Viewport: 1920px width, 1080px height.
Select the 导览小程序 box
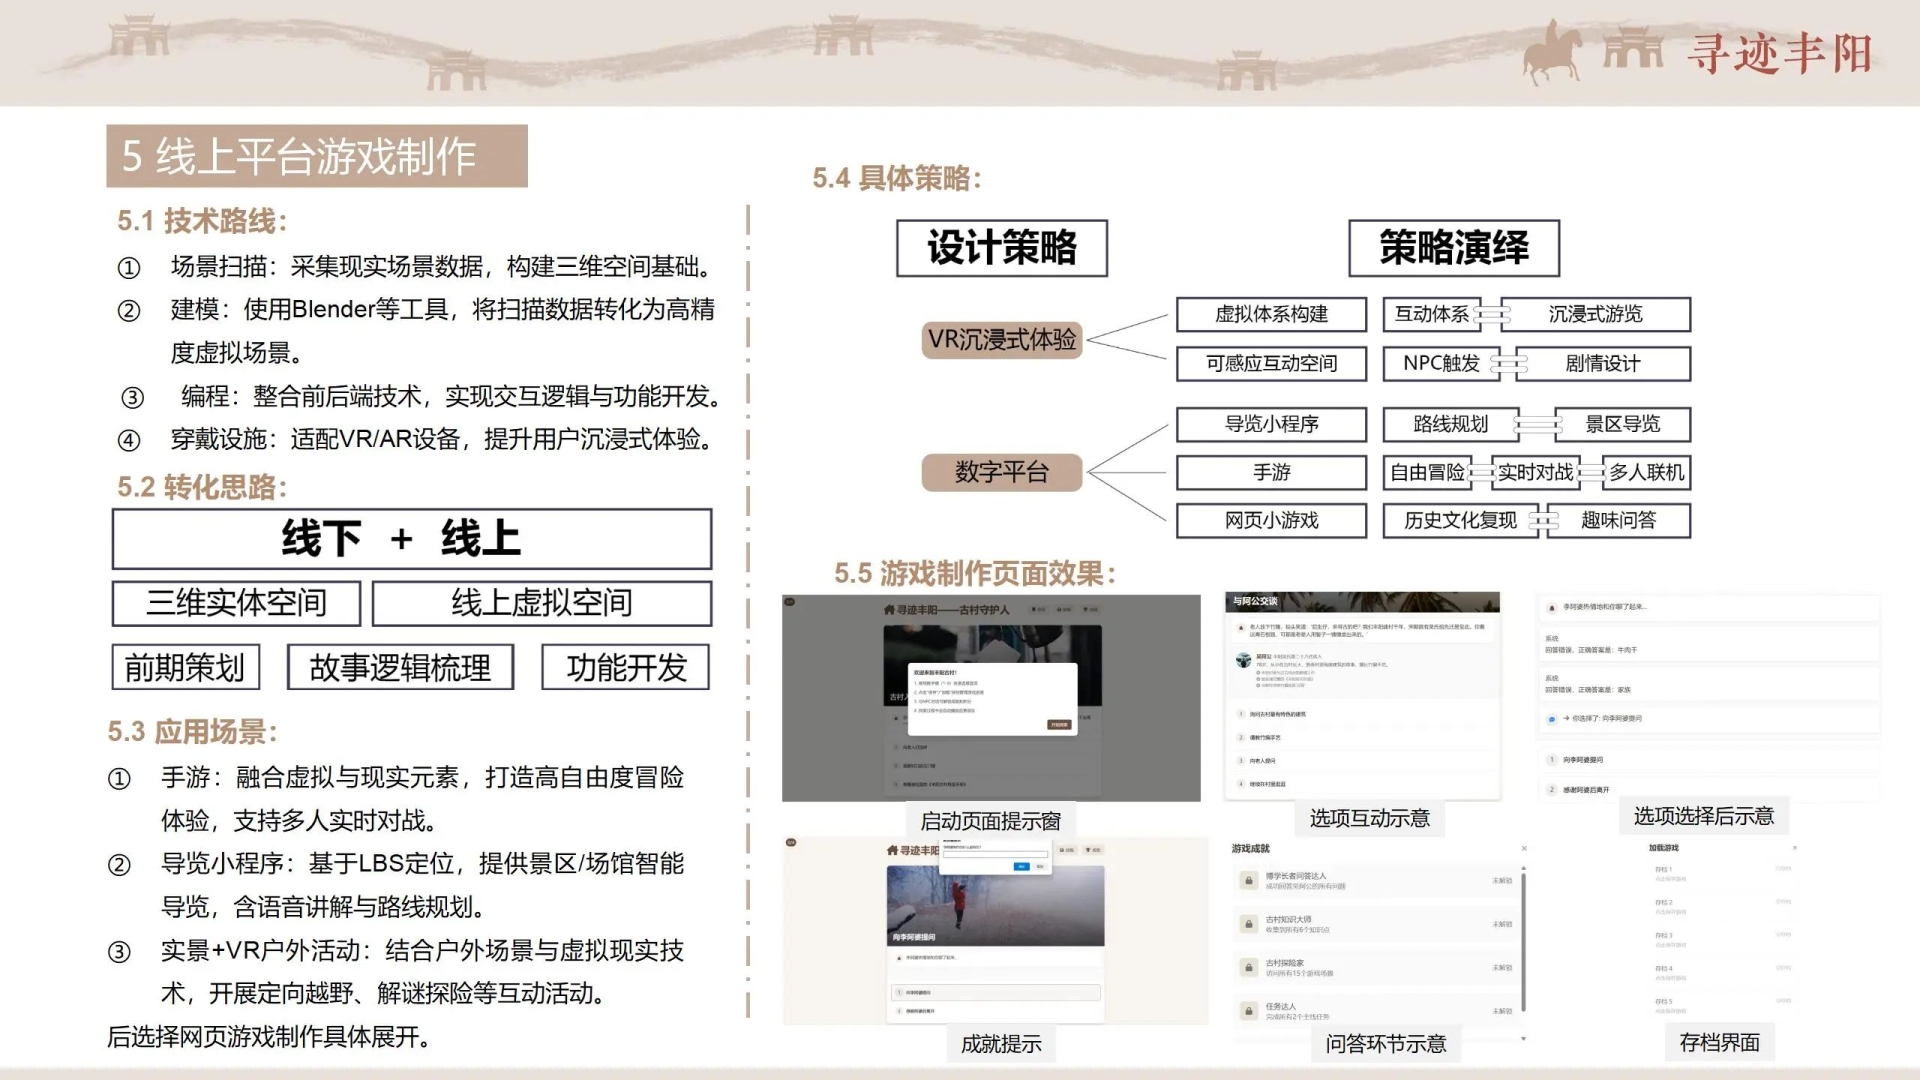(x=1271, y=424)
